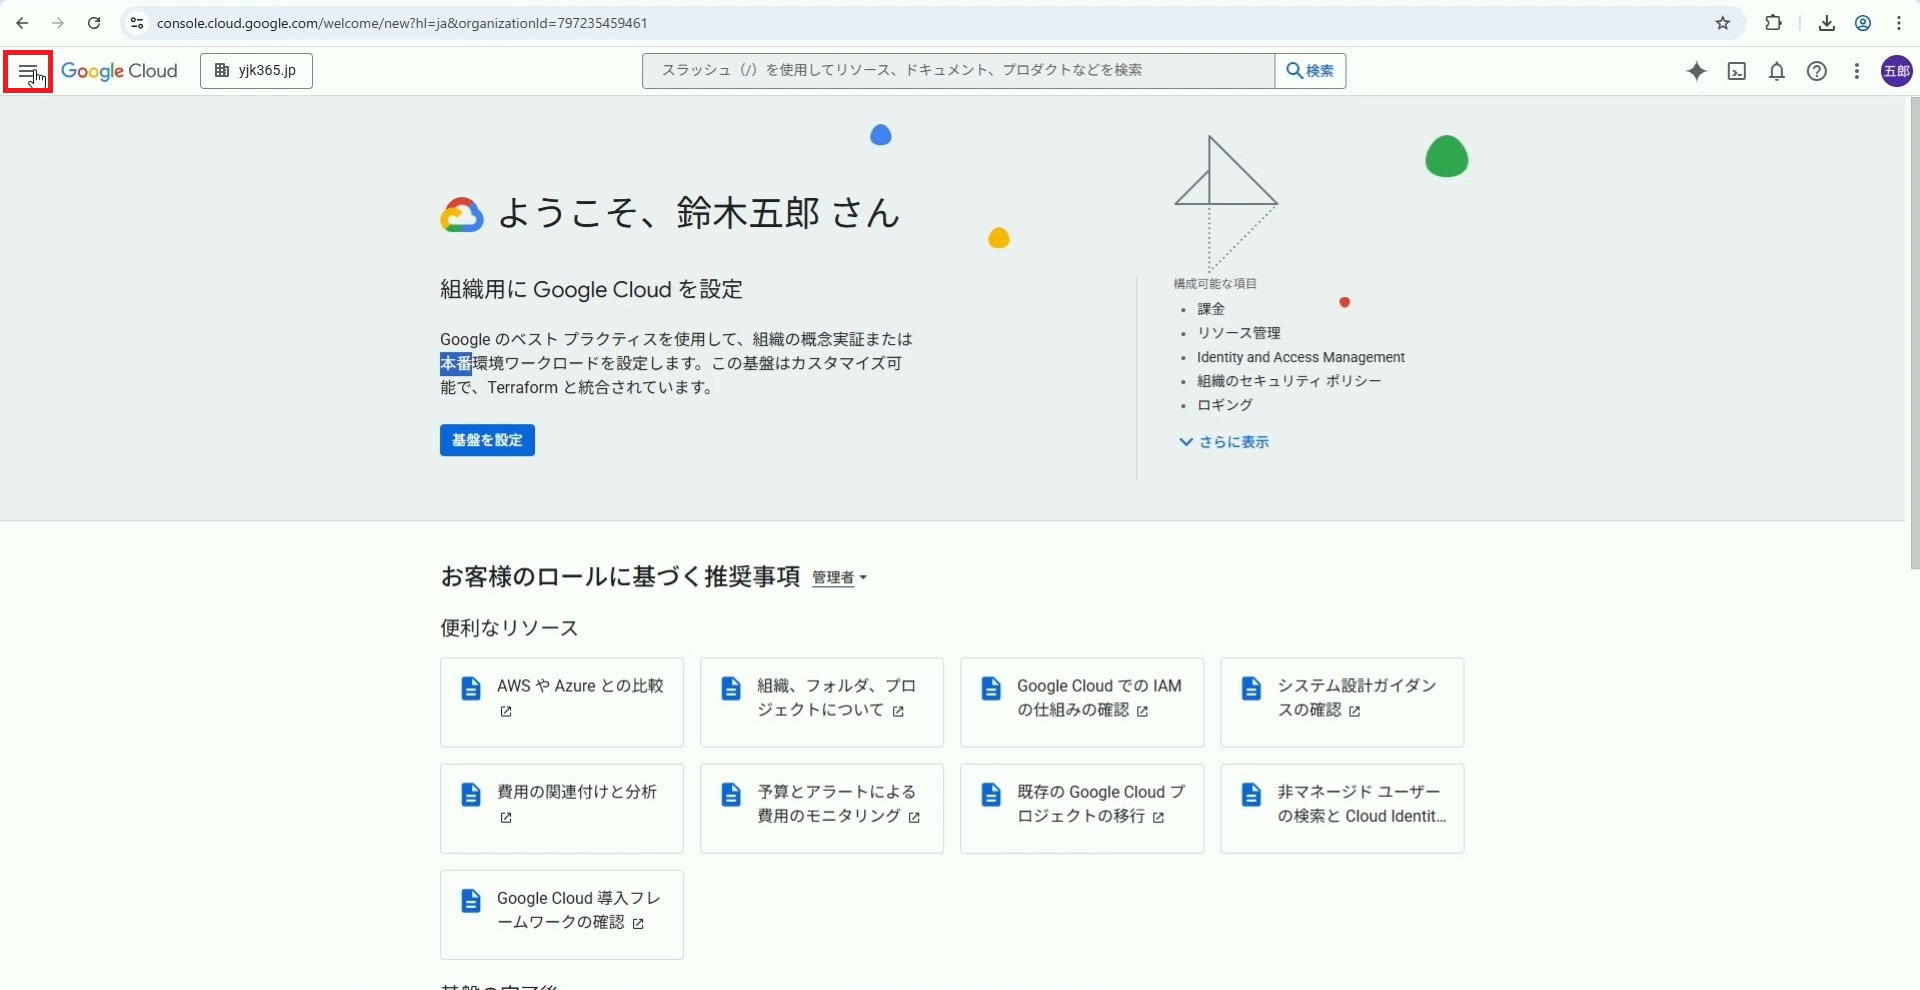1920x990 pixels.
Task: Open Gemini AI assistant sparkle icon
Action: pyautogui.click(x=1696, y=71)
